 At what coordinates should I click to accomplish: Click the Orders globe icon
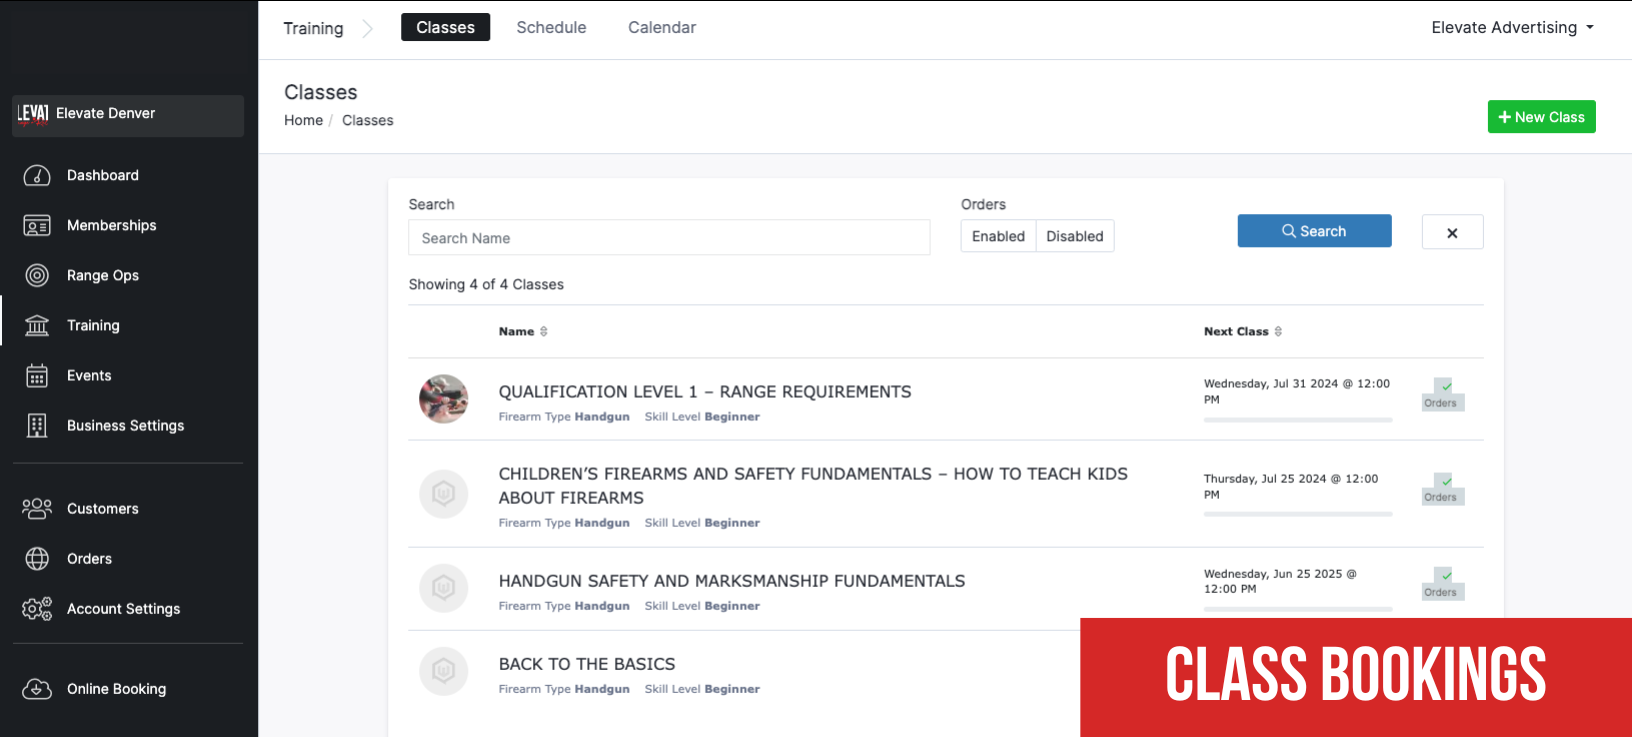click(37, 559)
